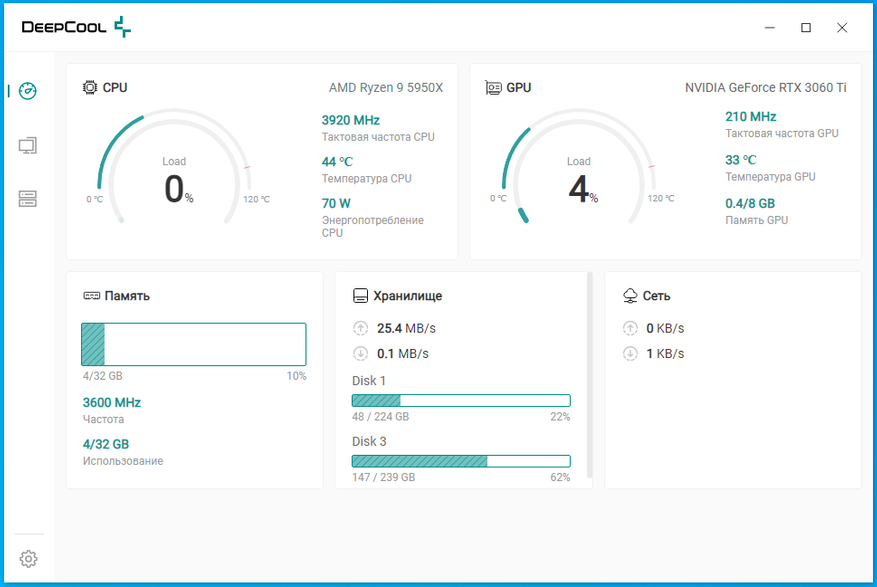This screenshot has width=877, height=587.
Task: Click the 44 °C CPU temperature value
Action: [x=337, y=162]
